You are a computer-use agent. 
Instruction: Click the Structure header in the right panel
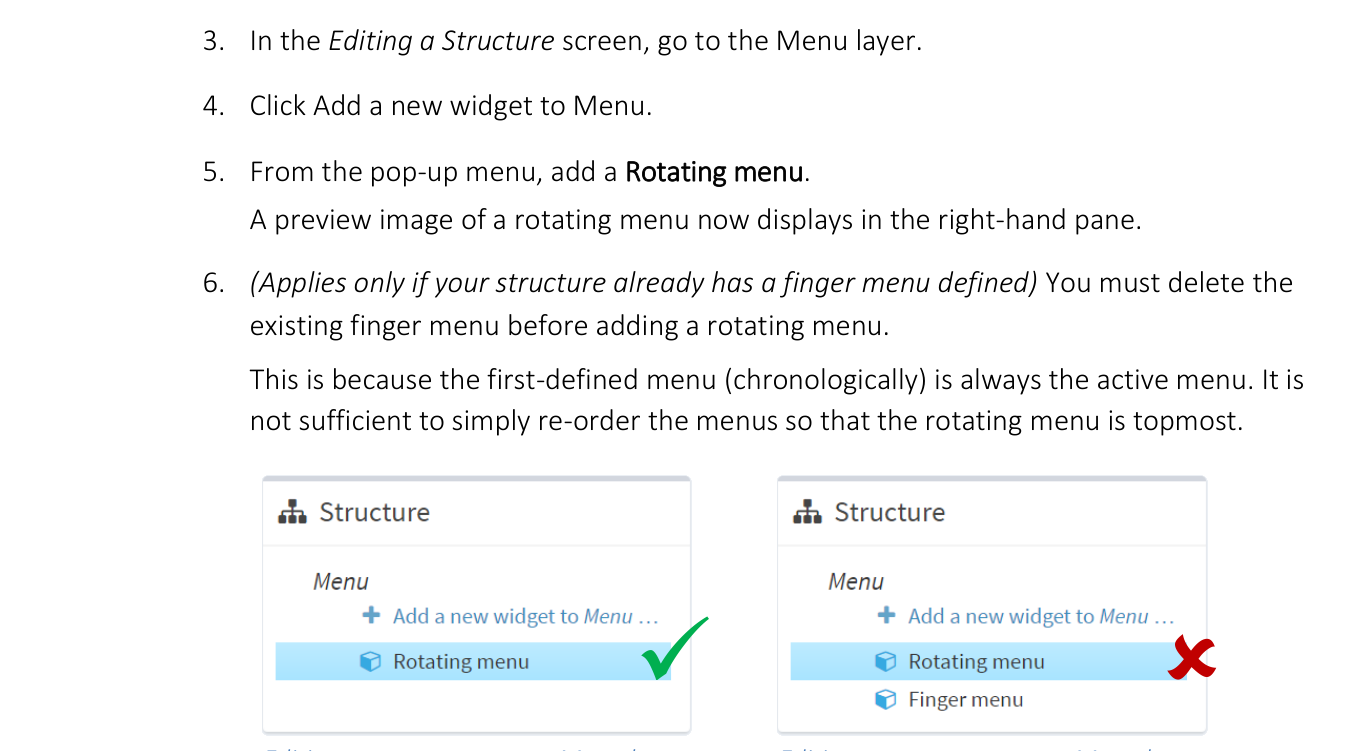(x=888, y=511)
